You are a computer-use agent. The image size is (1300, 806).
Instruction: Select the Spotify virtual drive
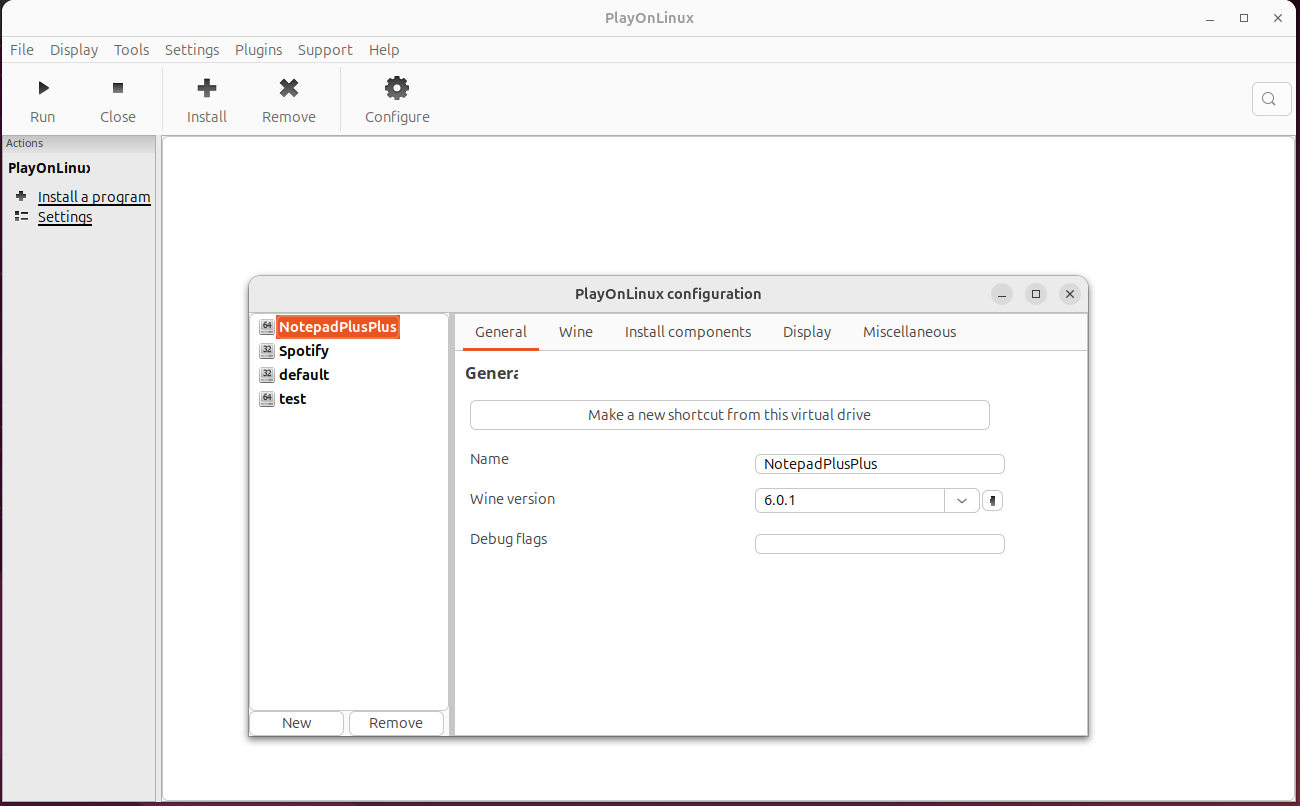coord(304,351)
